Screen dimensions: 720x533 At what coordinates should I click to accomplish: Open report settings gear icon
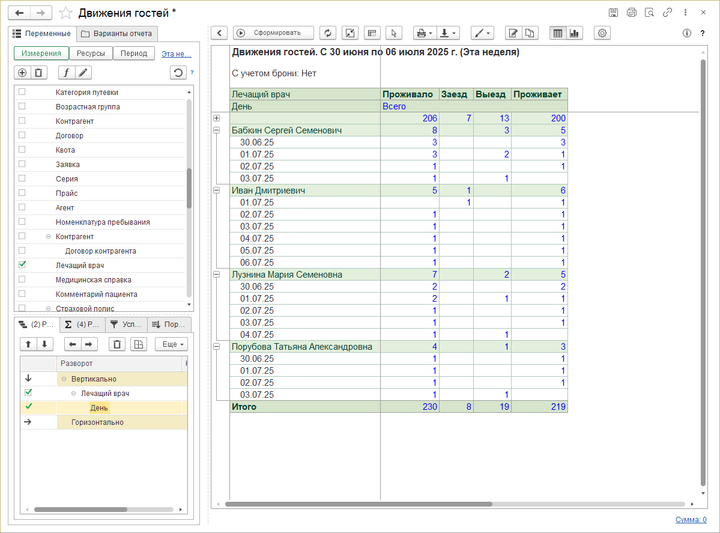602,33
